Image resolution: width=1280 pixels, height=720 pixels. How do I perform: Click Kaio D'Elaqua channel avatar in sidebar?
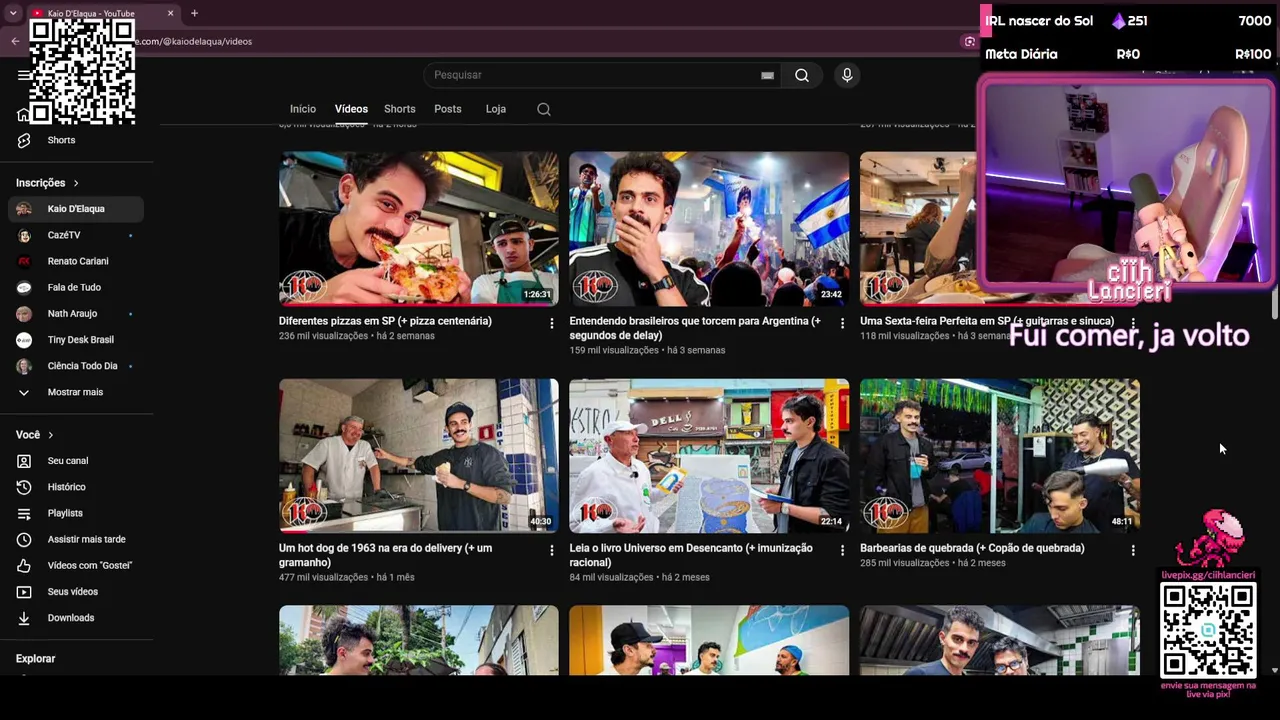[x=24, y=209]
